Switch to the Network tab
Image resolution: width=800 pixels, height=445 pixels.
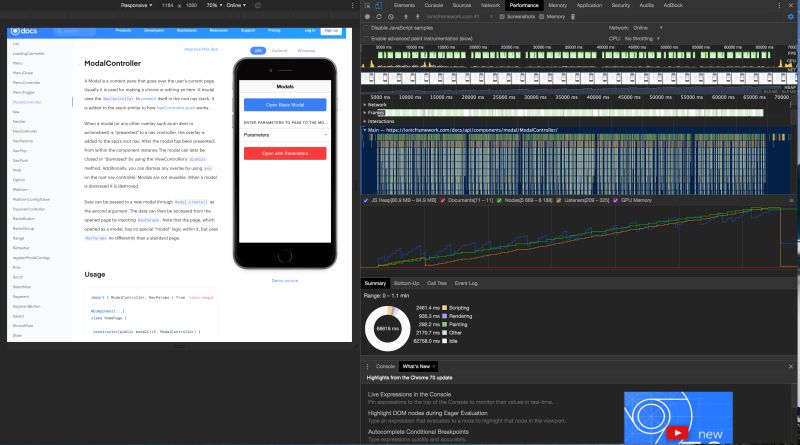pos(490,5)
